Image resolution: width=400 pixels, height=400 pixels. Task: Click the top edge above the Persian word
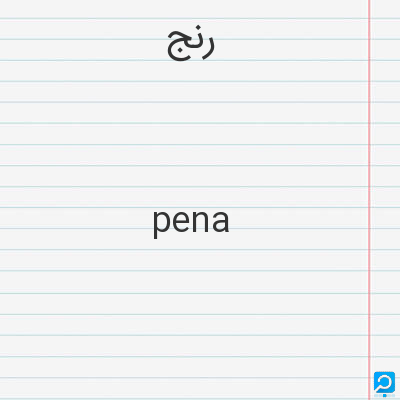[191, 10]
